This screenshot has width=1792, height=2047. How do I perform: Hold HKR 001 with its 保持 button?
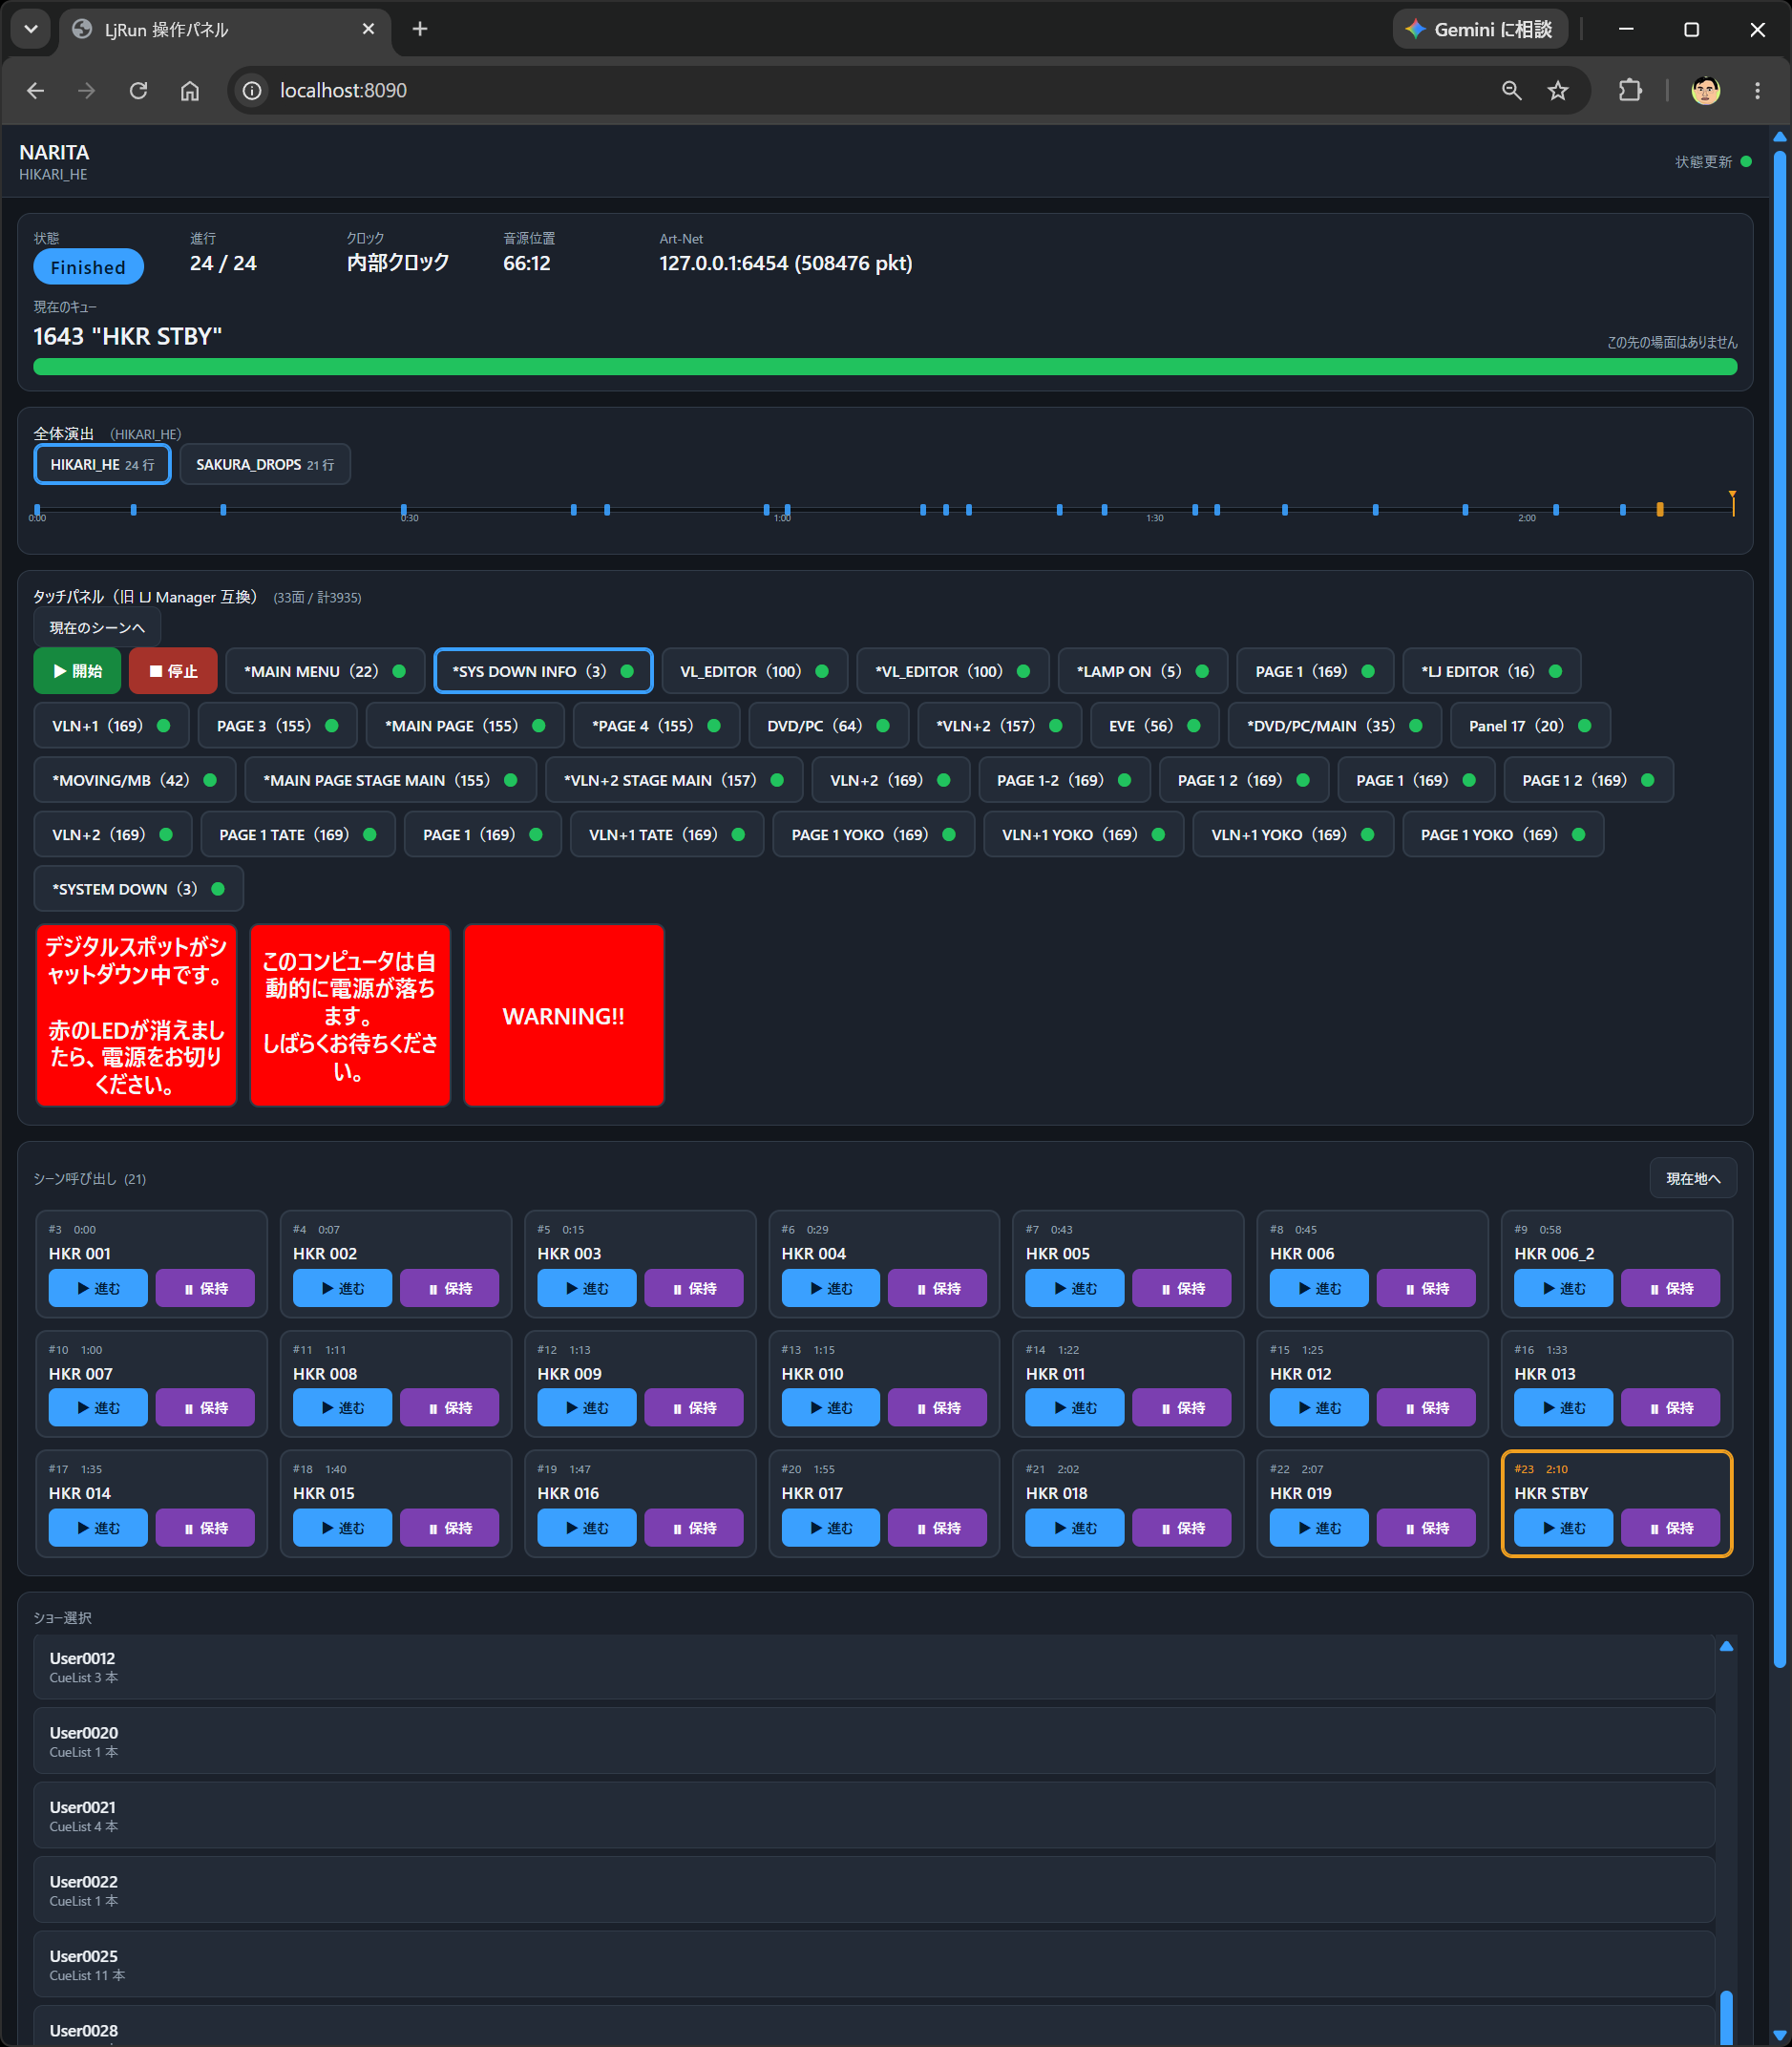[x=205, y=1288]
